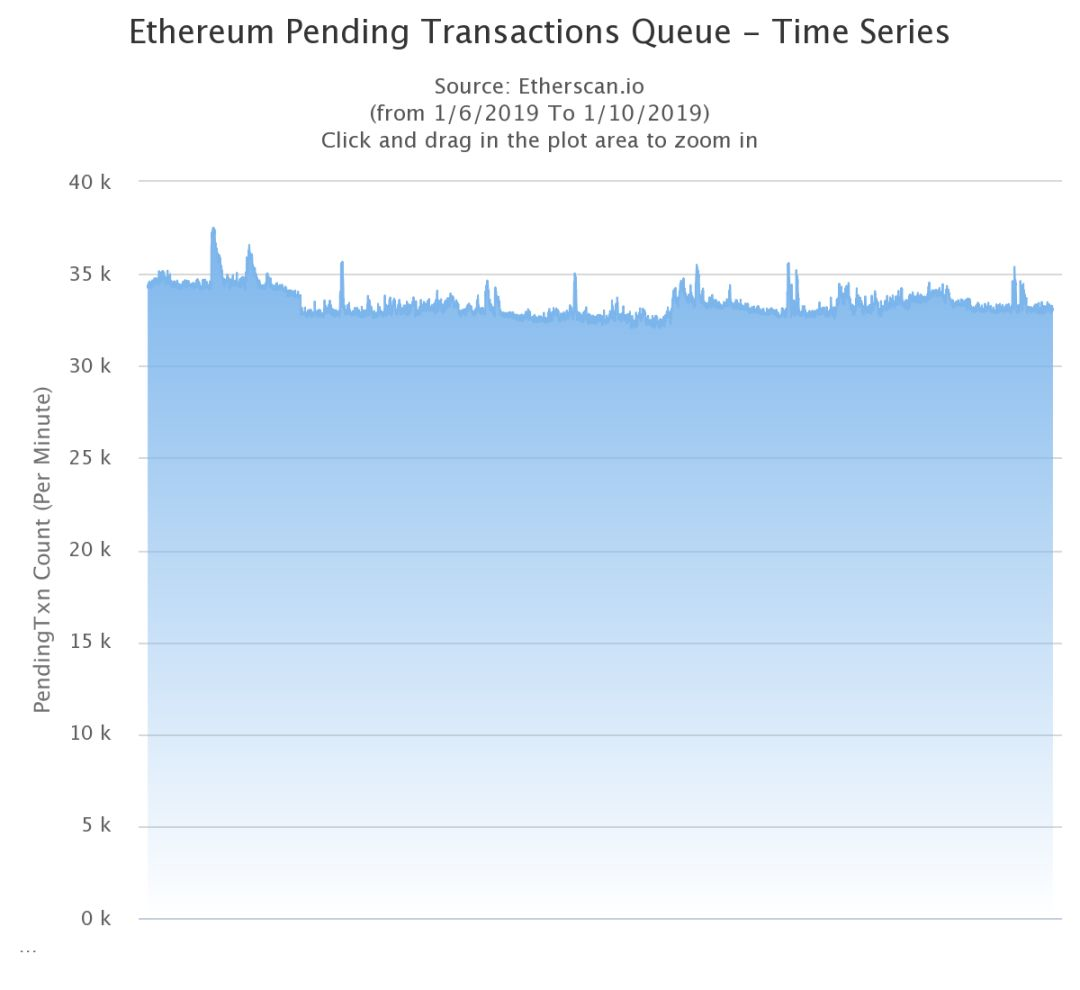Click the ellipsis below the chart
The width and height of the screenshot is (1080, 990).
[x=27, y=949]
